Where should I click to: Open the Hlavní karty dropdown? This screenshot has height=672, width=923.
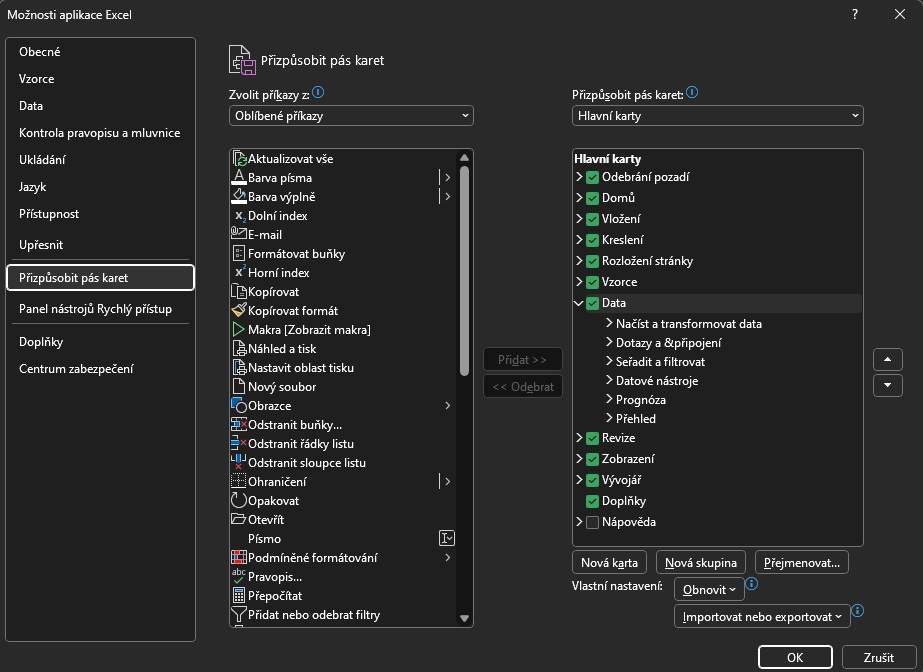(718, 116)
